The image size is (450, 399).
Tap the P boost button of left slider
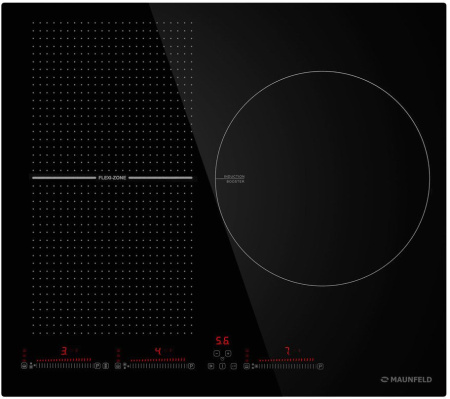click(x=97, y=366)
